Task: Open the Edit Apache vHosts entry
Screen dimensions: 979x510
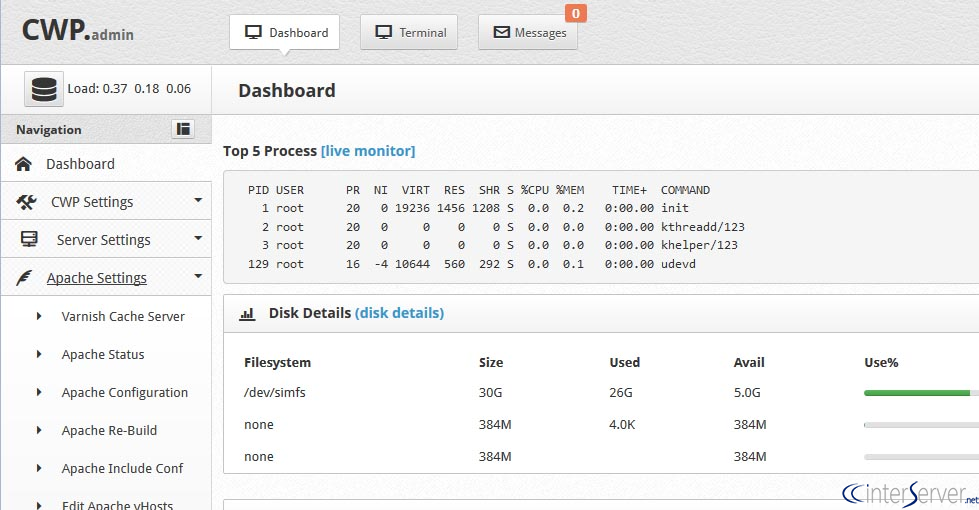Action: [117, 505]
